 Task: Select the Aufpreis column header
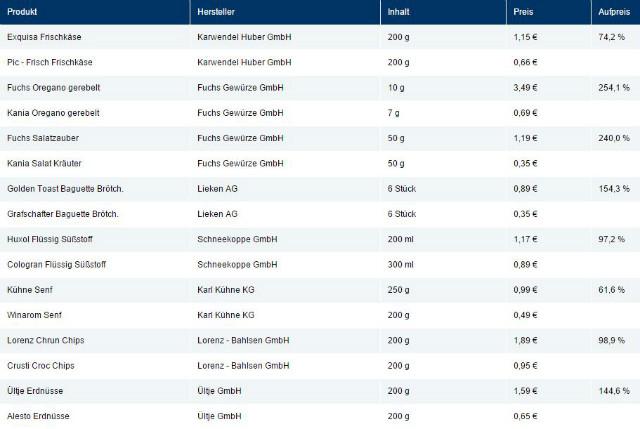click(612, 12)
